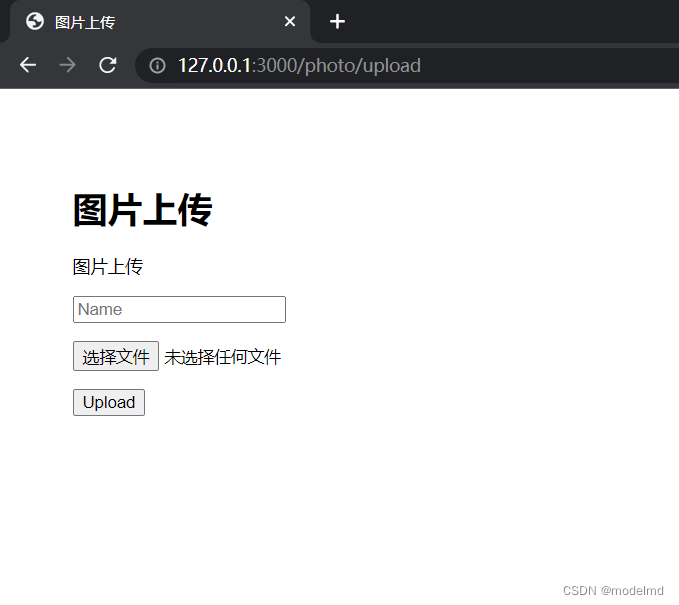Close the 图片上传 tab
Viewport: 679px width, 605px height.
[x=290, y=21]
